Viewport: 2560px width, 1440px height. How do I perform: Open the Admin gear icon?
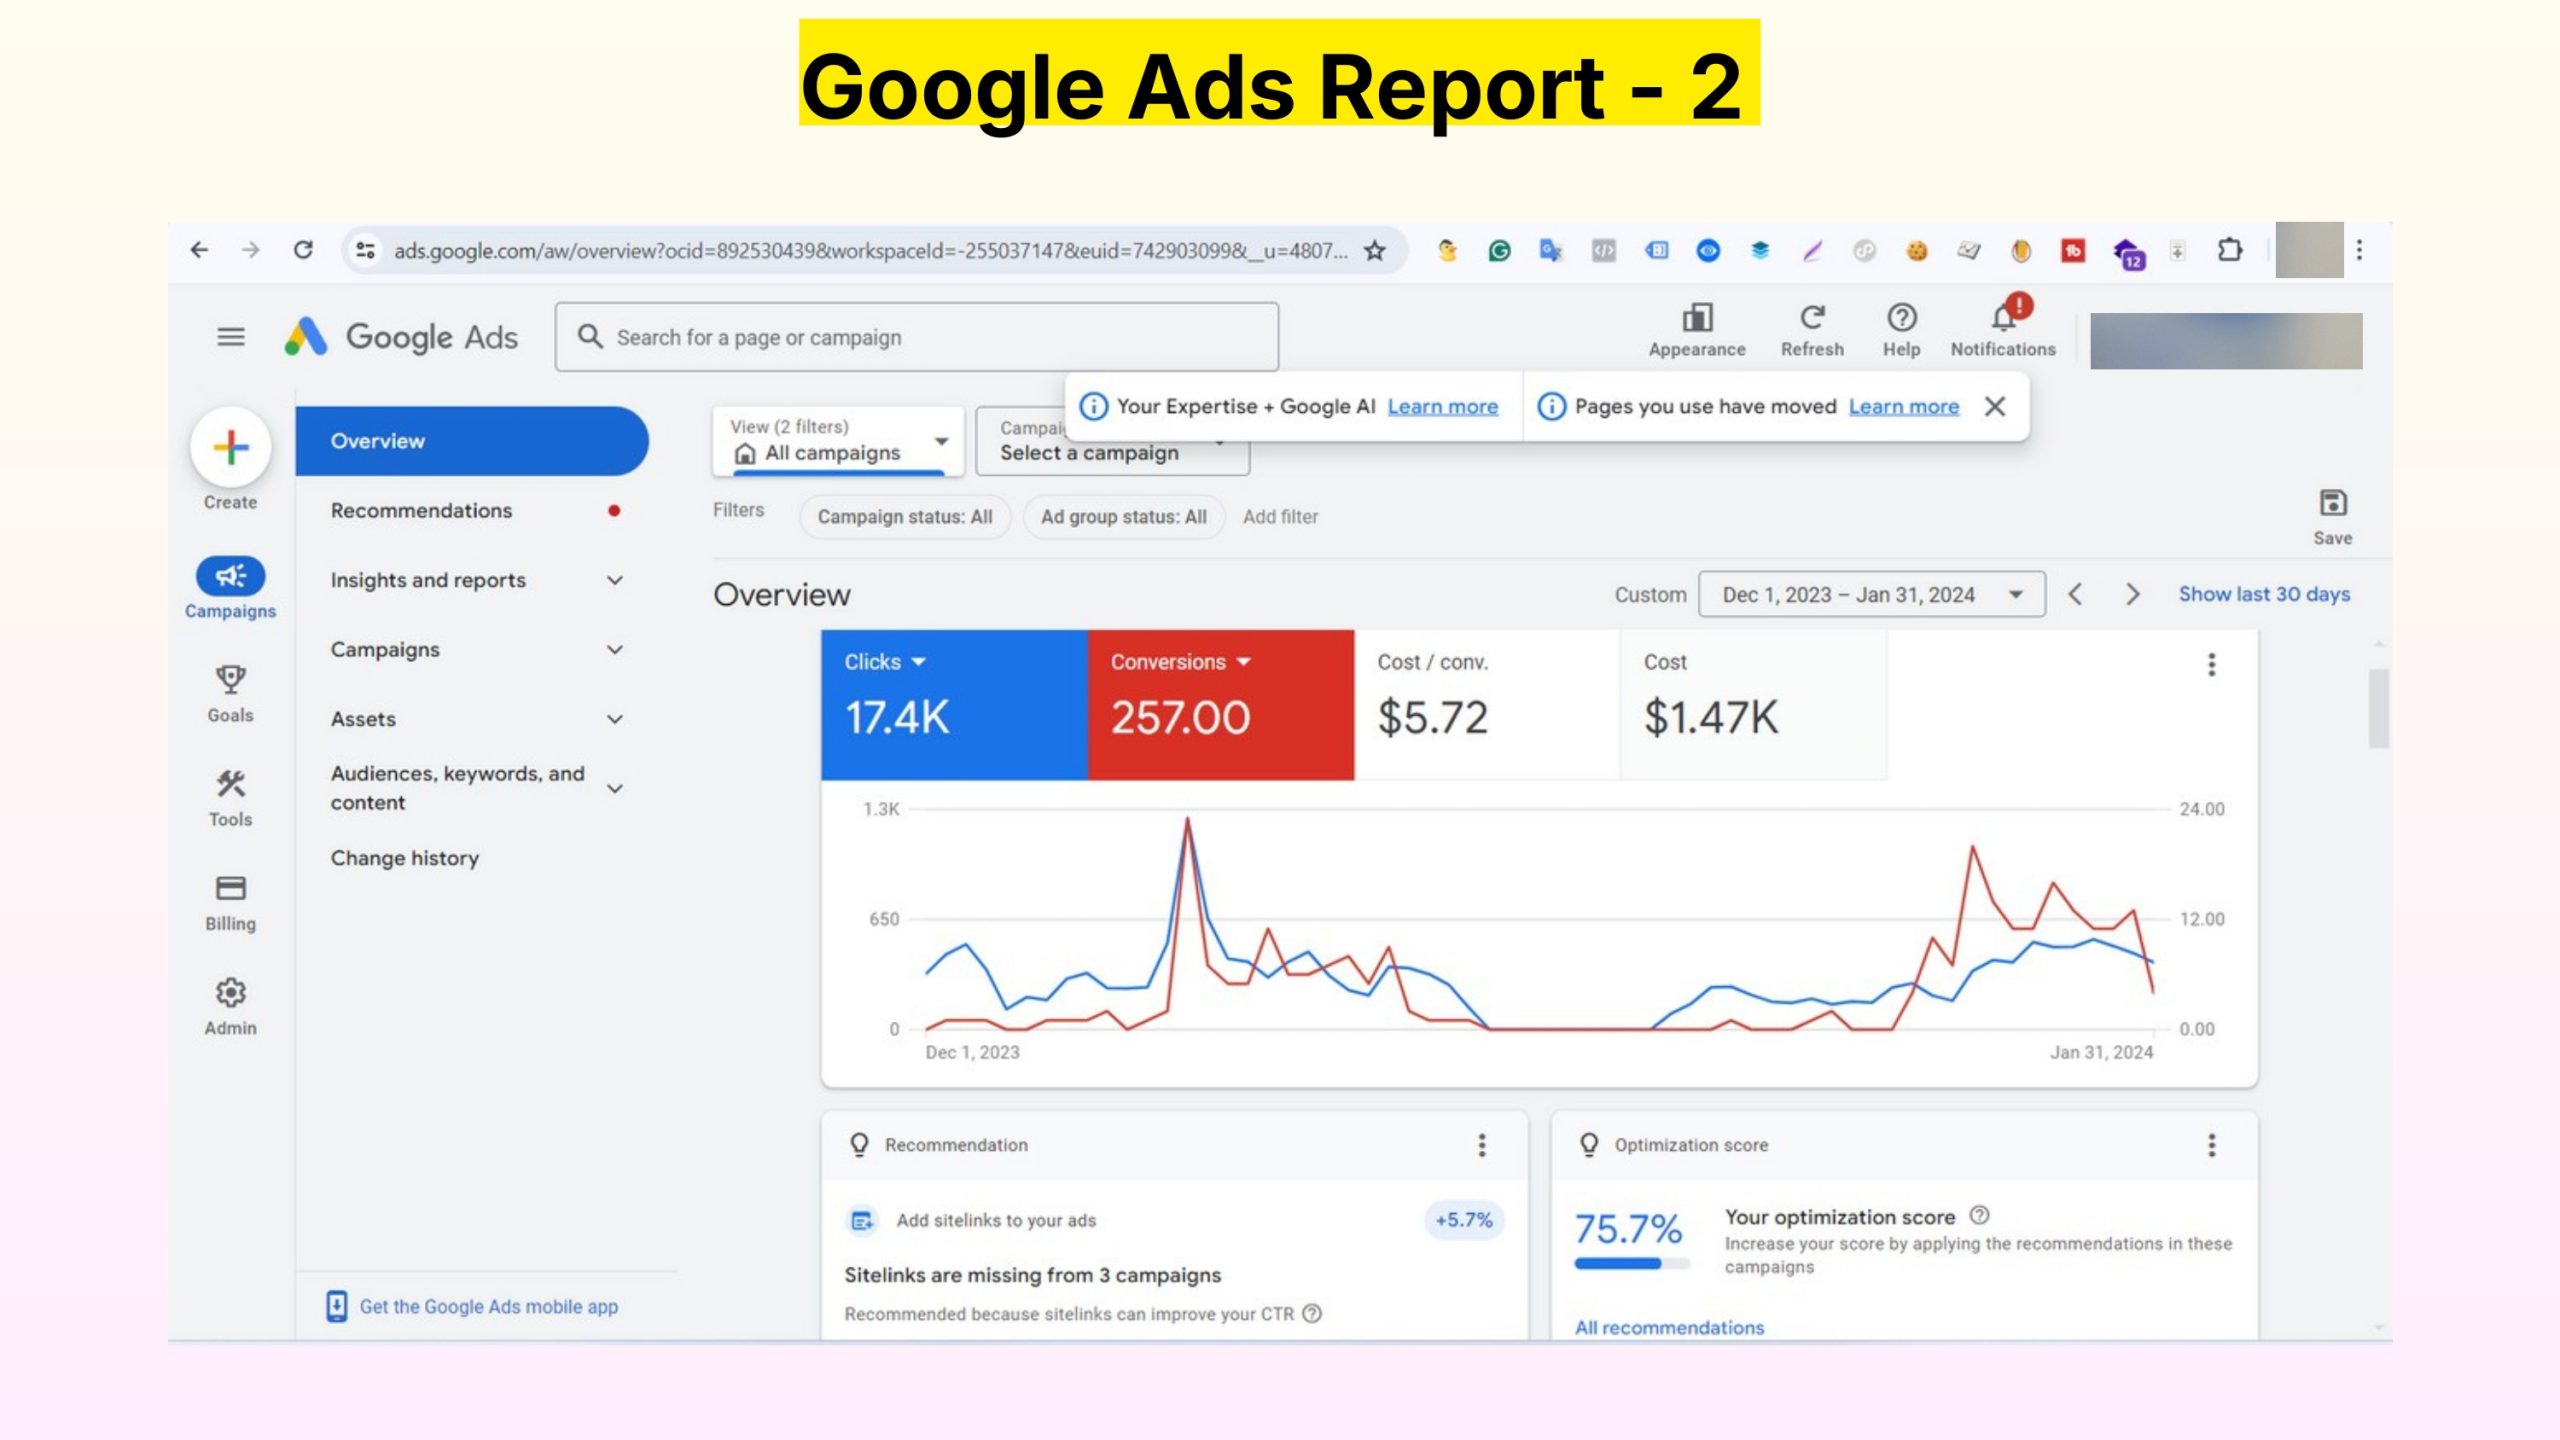pyautogui.click(x=231, y=992)
